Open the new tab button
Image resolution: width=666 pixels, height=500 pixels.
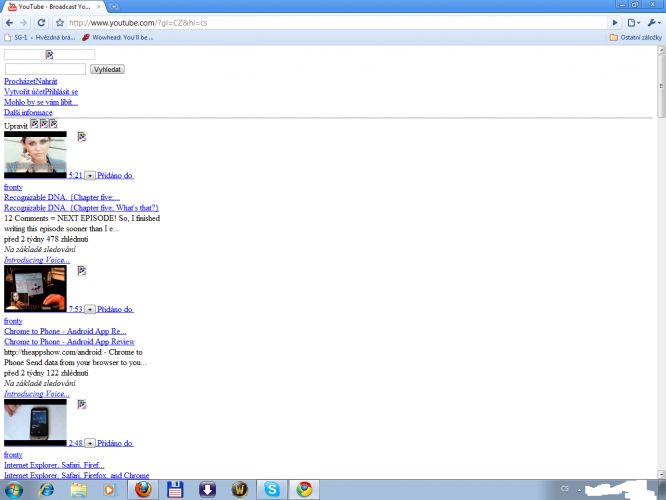[x=114, y=6]
